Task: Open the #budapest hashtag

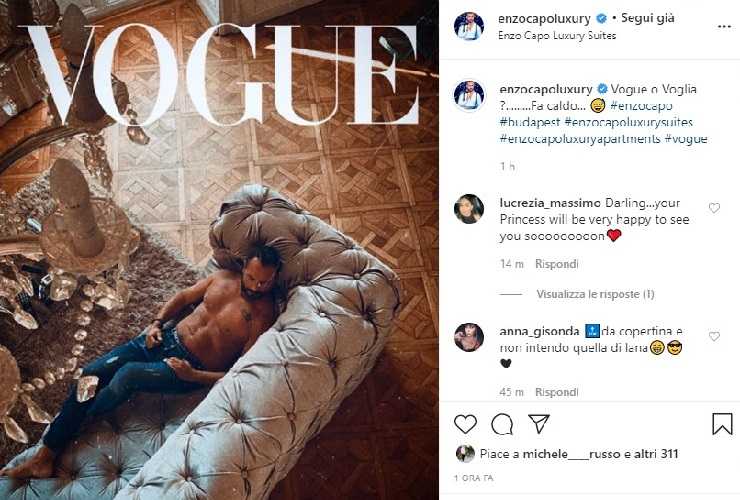Action: pos(530,122)
